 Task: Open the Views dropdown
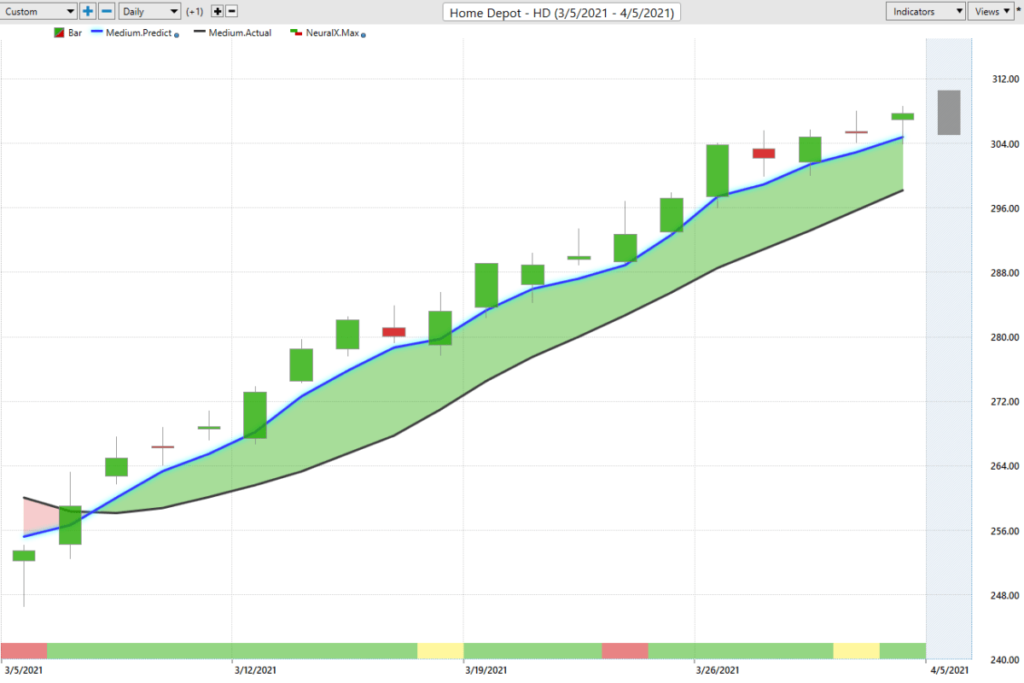coord(991,11)
